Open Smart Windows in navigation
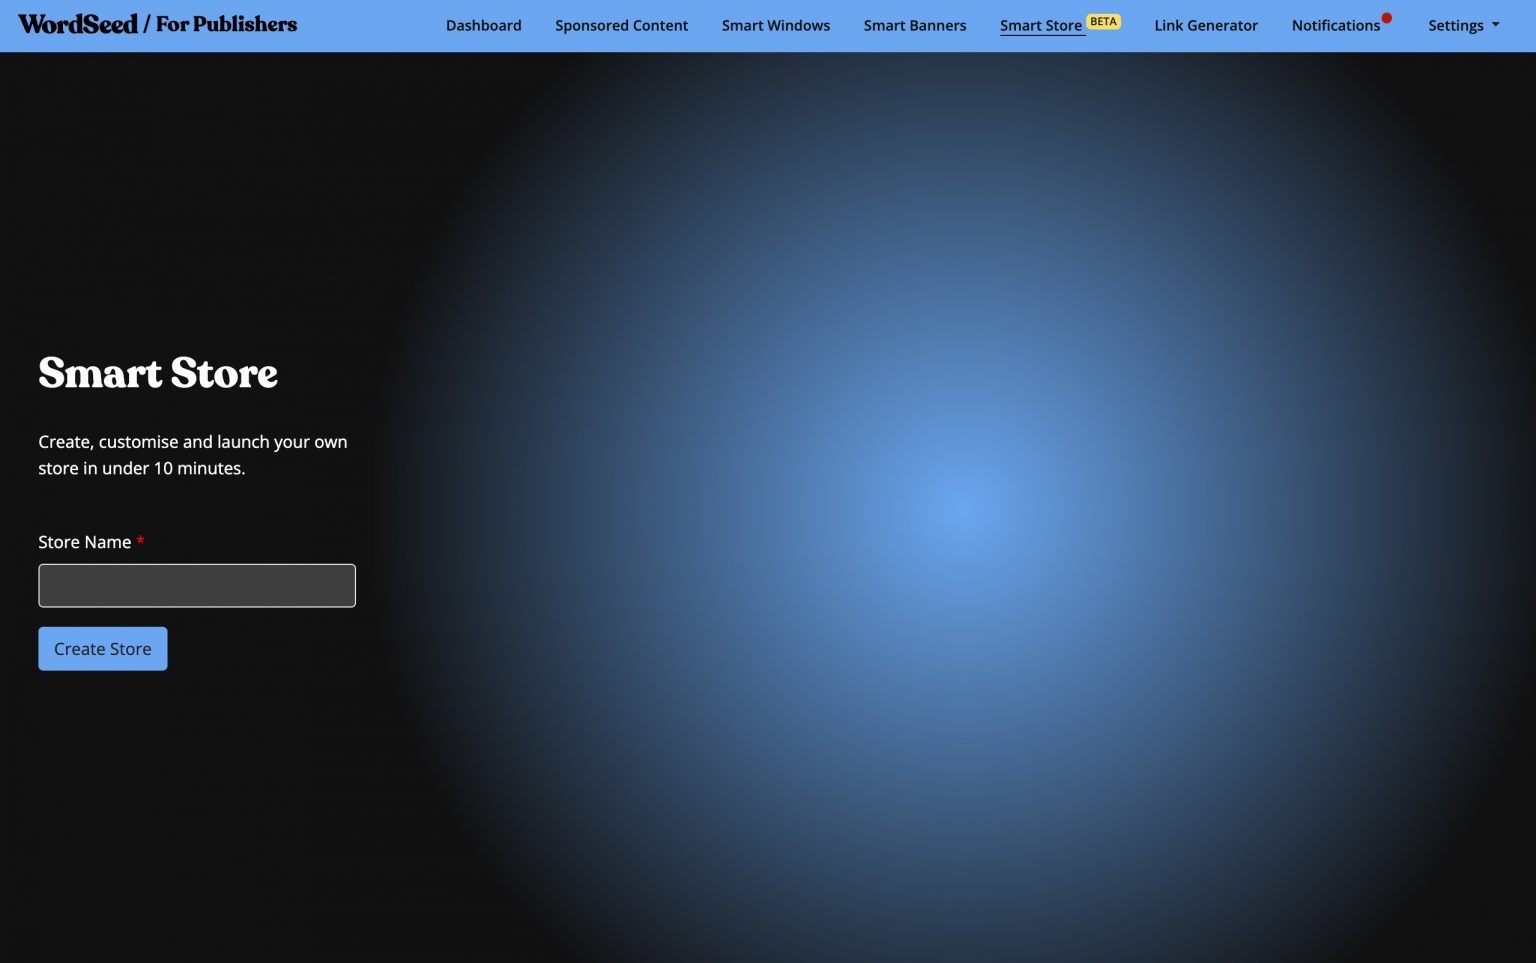 pyautogui.click(x=775, y=25)
